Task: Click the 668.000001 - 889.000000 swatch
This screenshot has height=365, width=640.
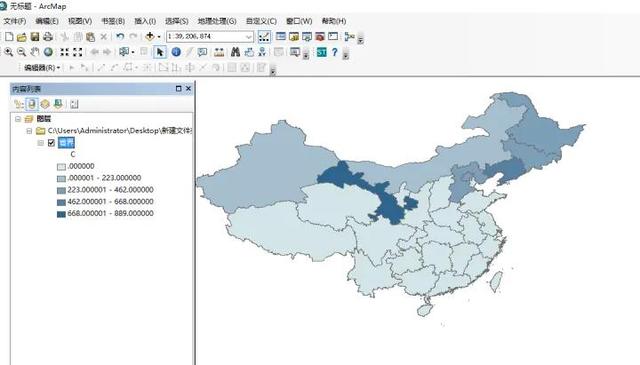Action: (61, 214)
